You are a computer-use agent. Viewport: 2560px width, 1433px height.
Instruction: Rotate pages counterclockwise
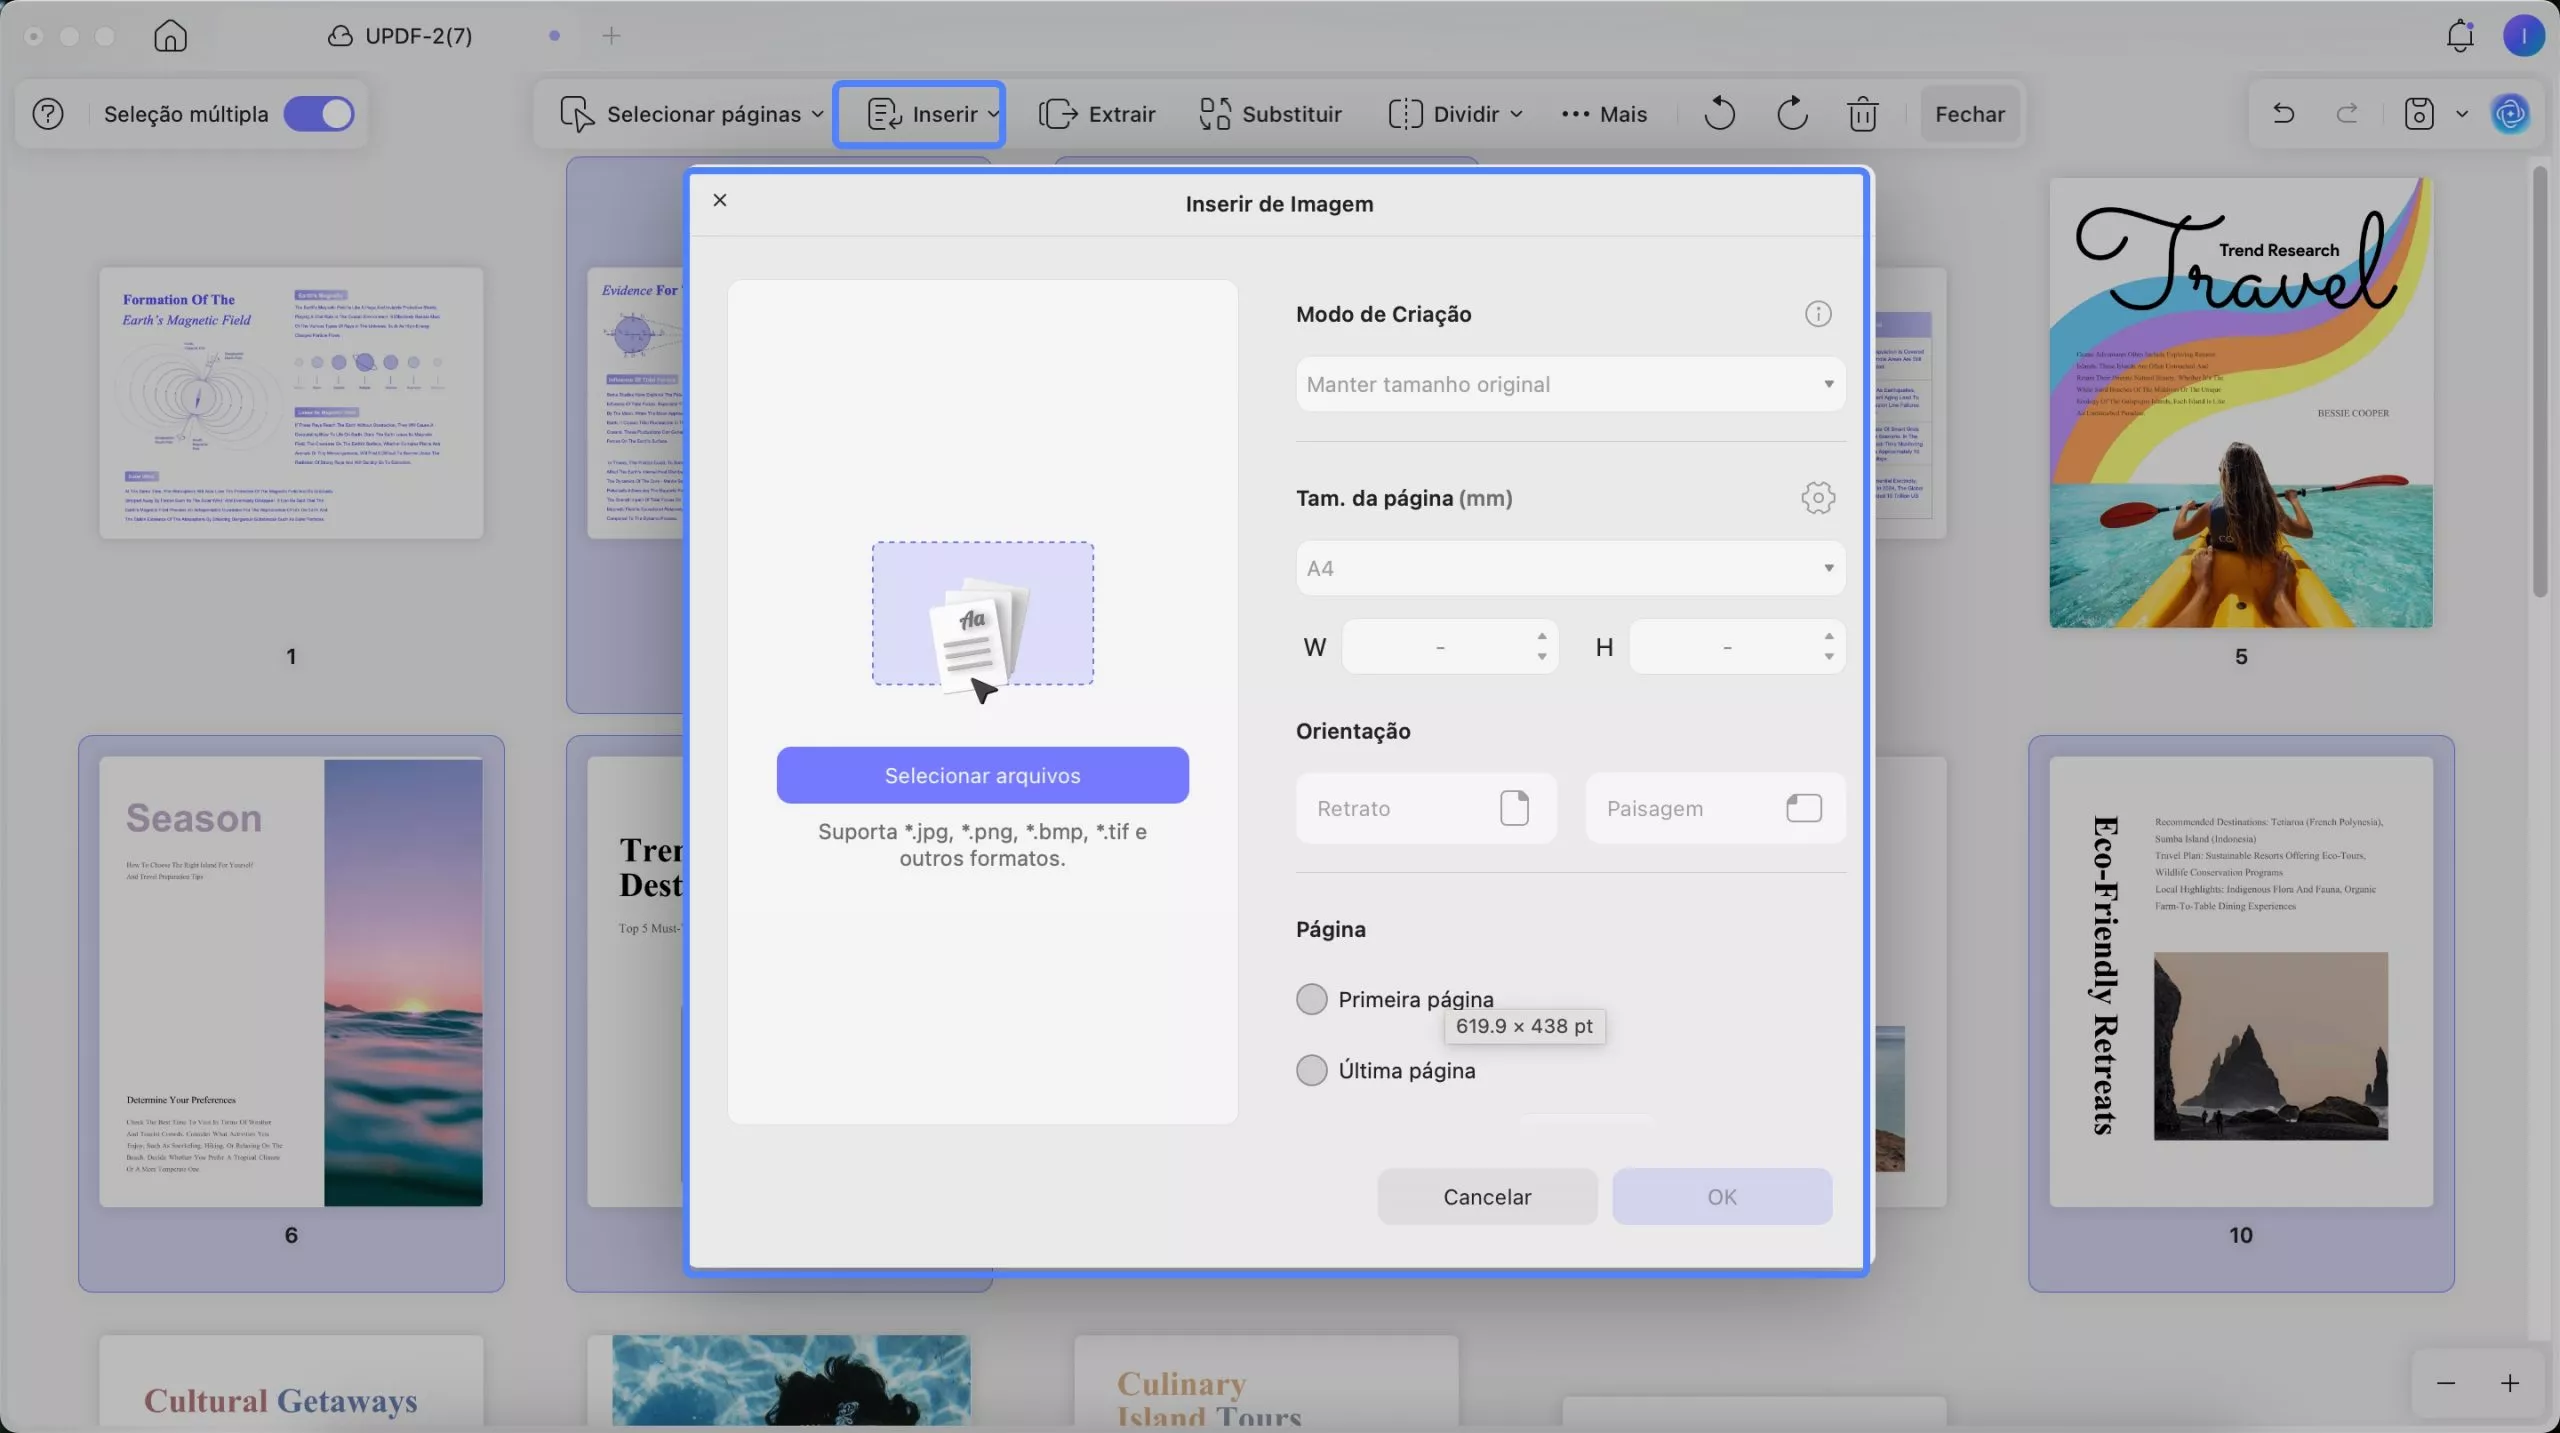click(1719, 114)
